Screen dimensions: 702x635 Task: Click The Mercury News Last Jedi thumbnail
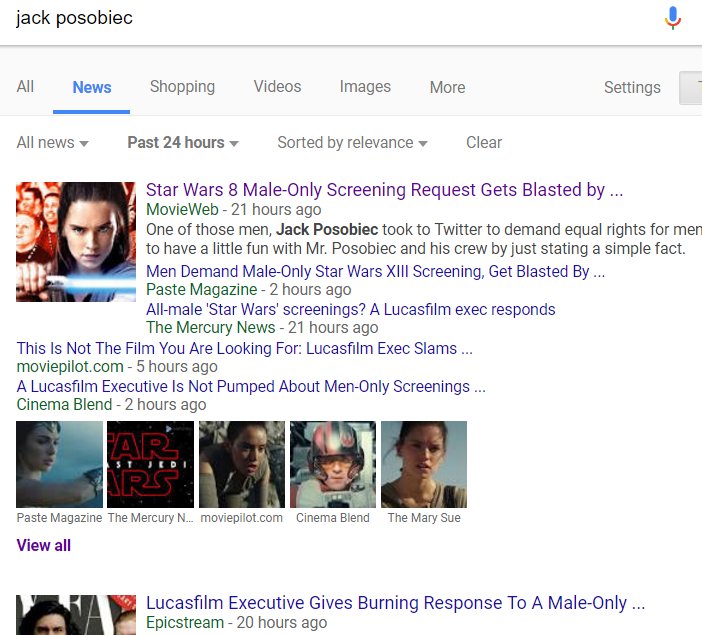[x=150, y=464]
